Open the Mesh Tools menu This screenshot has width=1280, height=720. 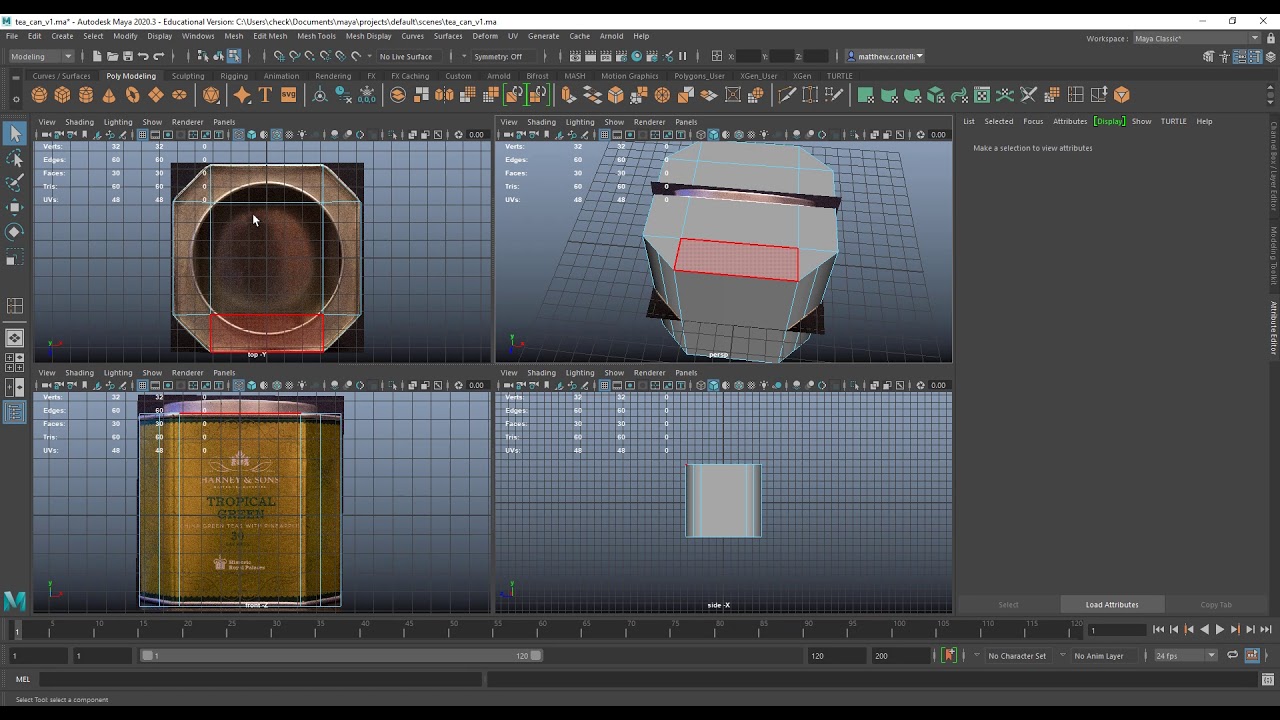(316, 36)
